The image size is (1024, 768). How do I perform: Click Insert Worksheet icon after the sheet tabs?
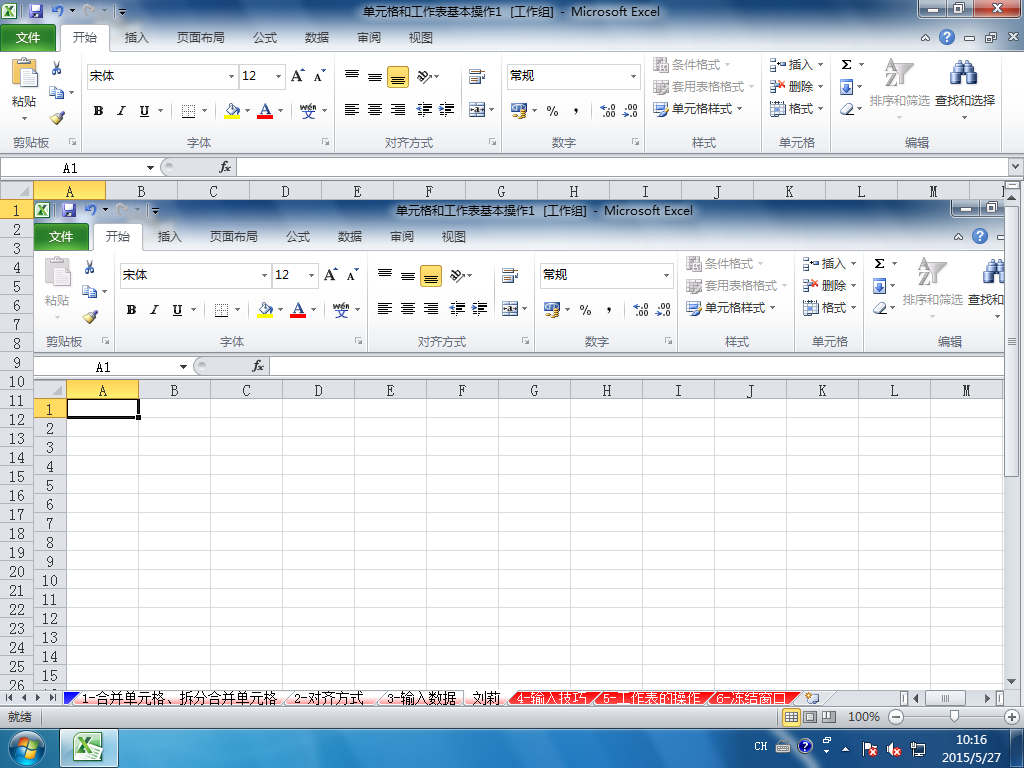pos(812,698)
